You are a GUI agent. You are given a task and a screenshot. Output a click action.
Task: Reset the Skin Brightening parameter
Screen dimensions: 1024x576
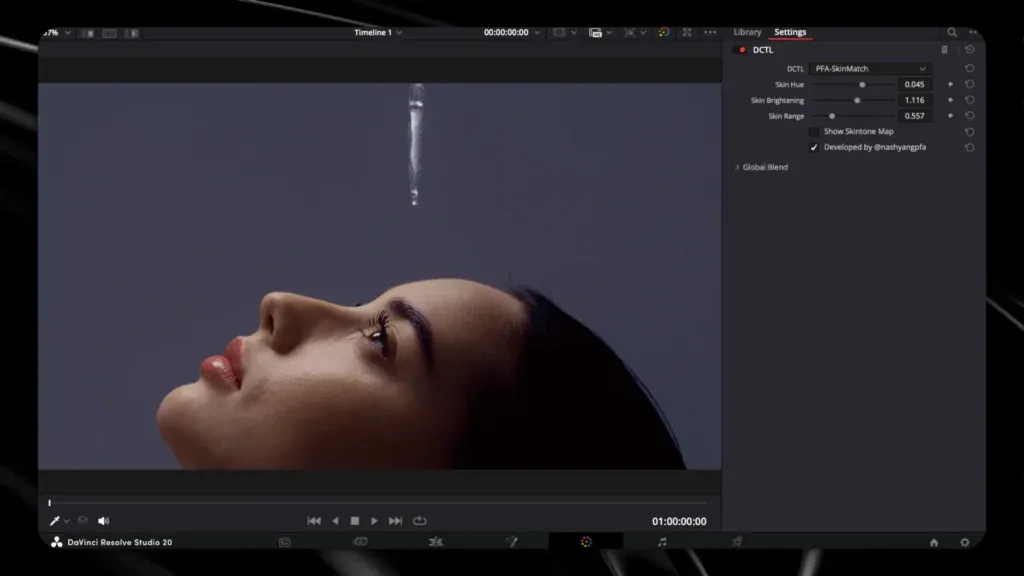point(969,100)
